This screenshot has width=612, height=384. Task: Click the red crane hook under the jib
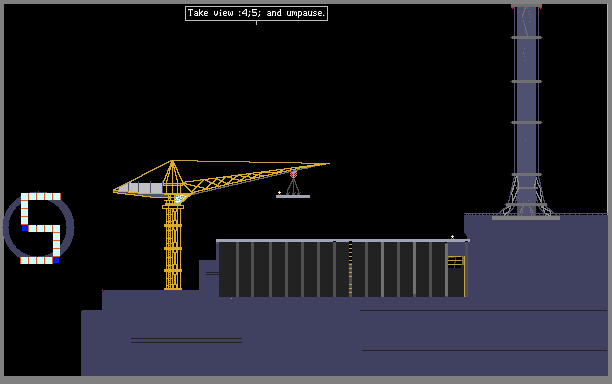pyautogui.click(x=294, y=174)
